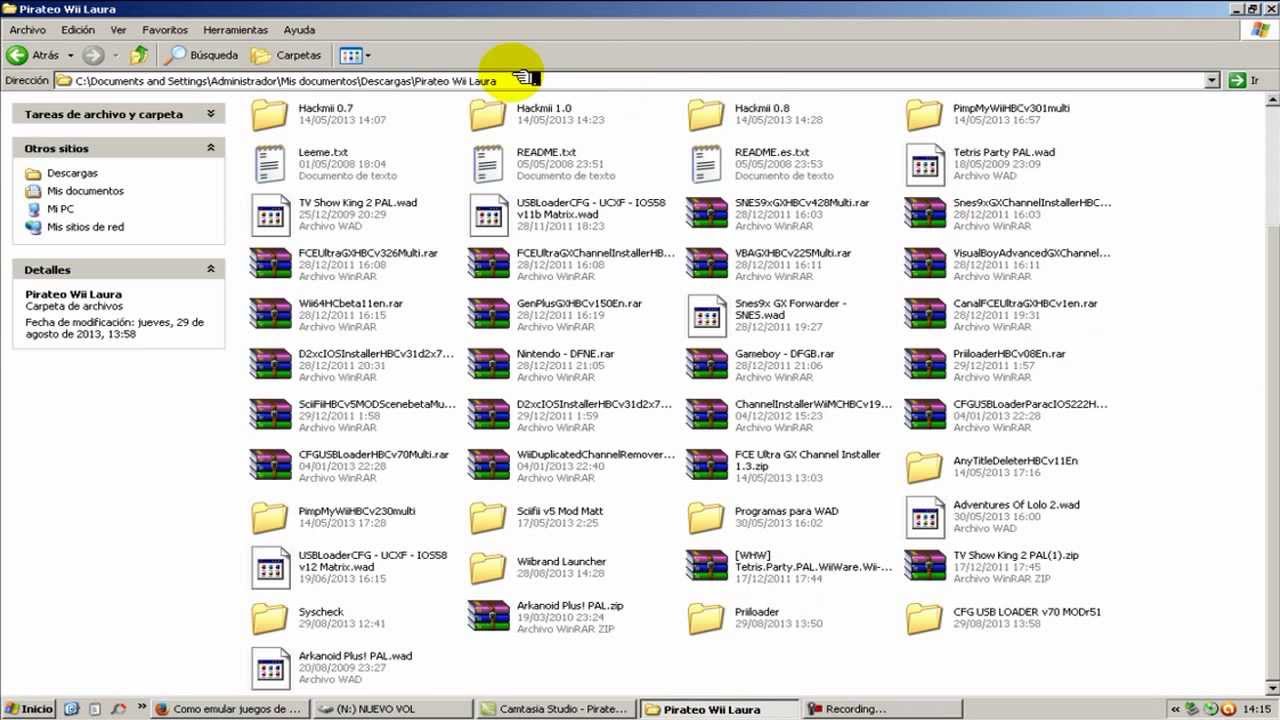Viewport: 1280px width, 720px height.
Task: Select the Hackmii 0.7 folder icon
Action: tap(270, 114)
